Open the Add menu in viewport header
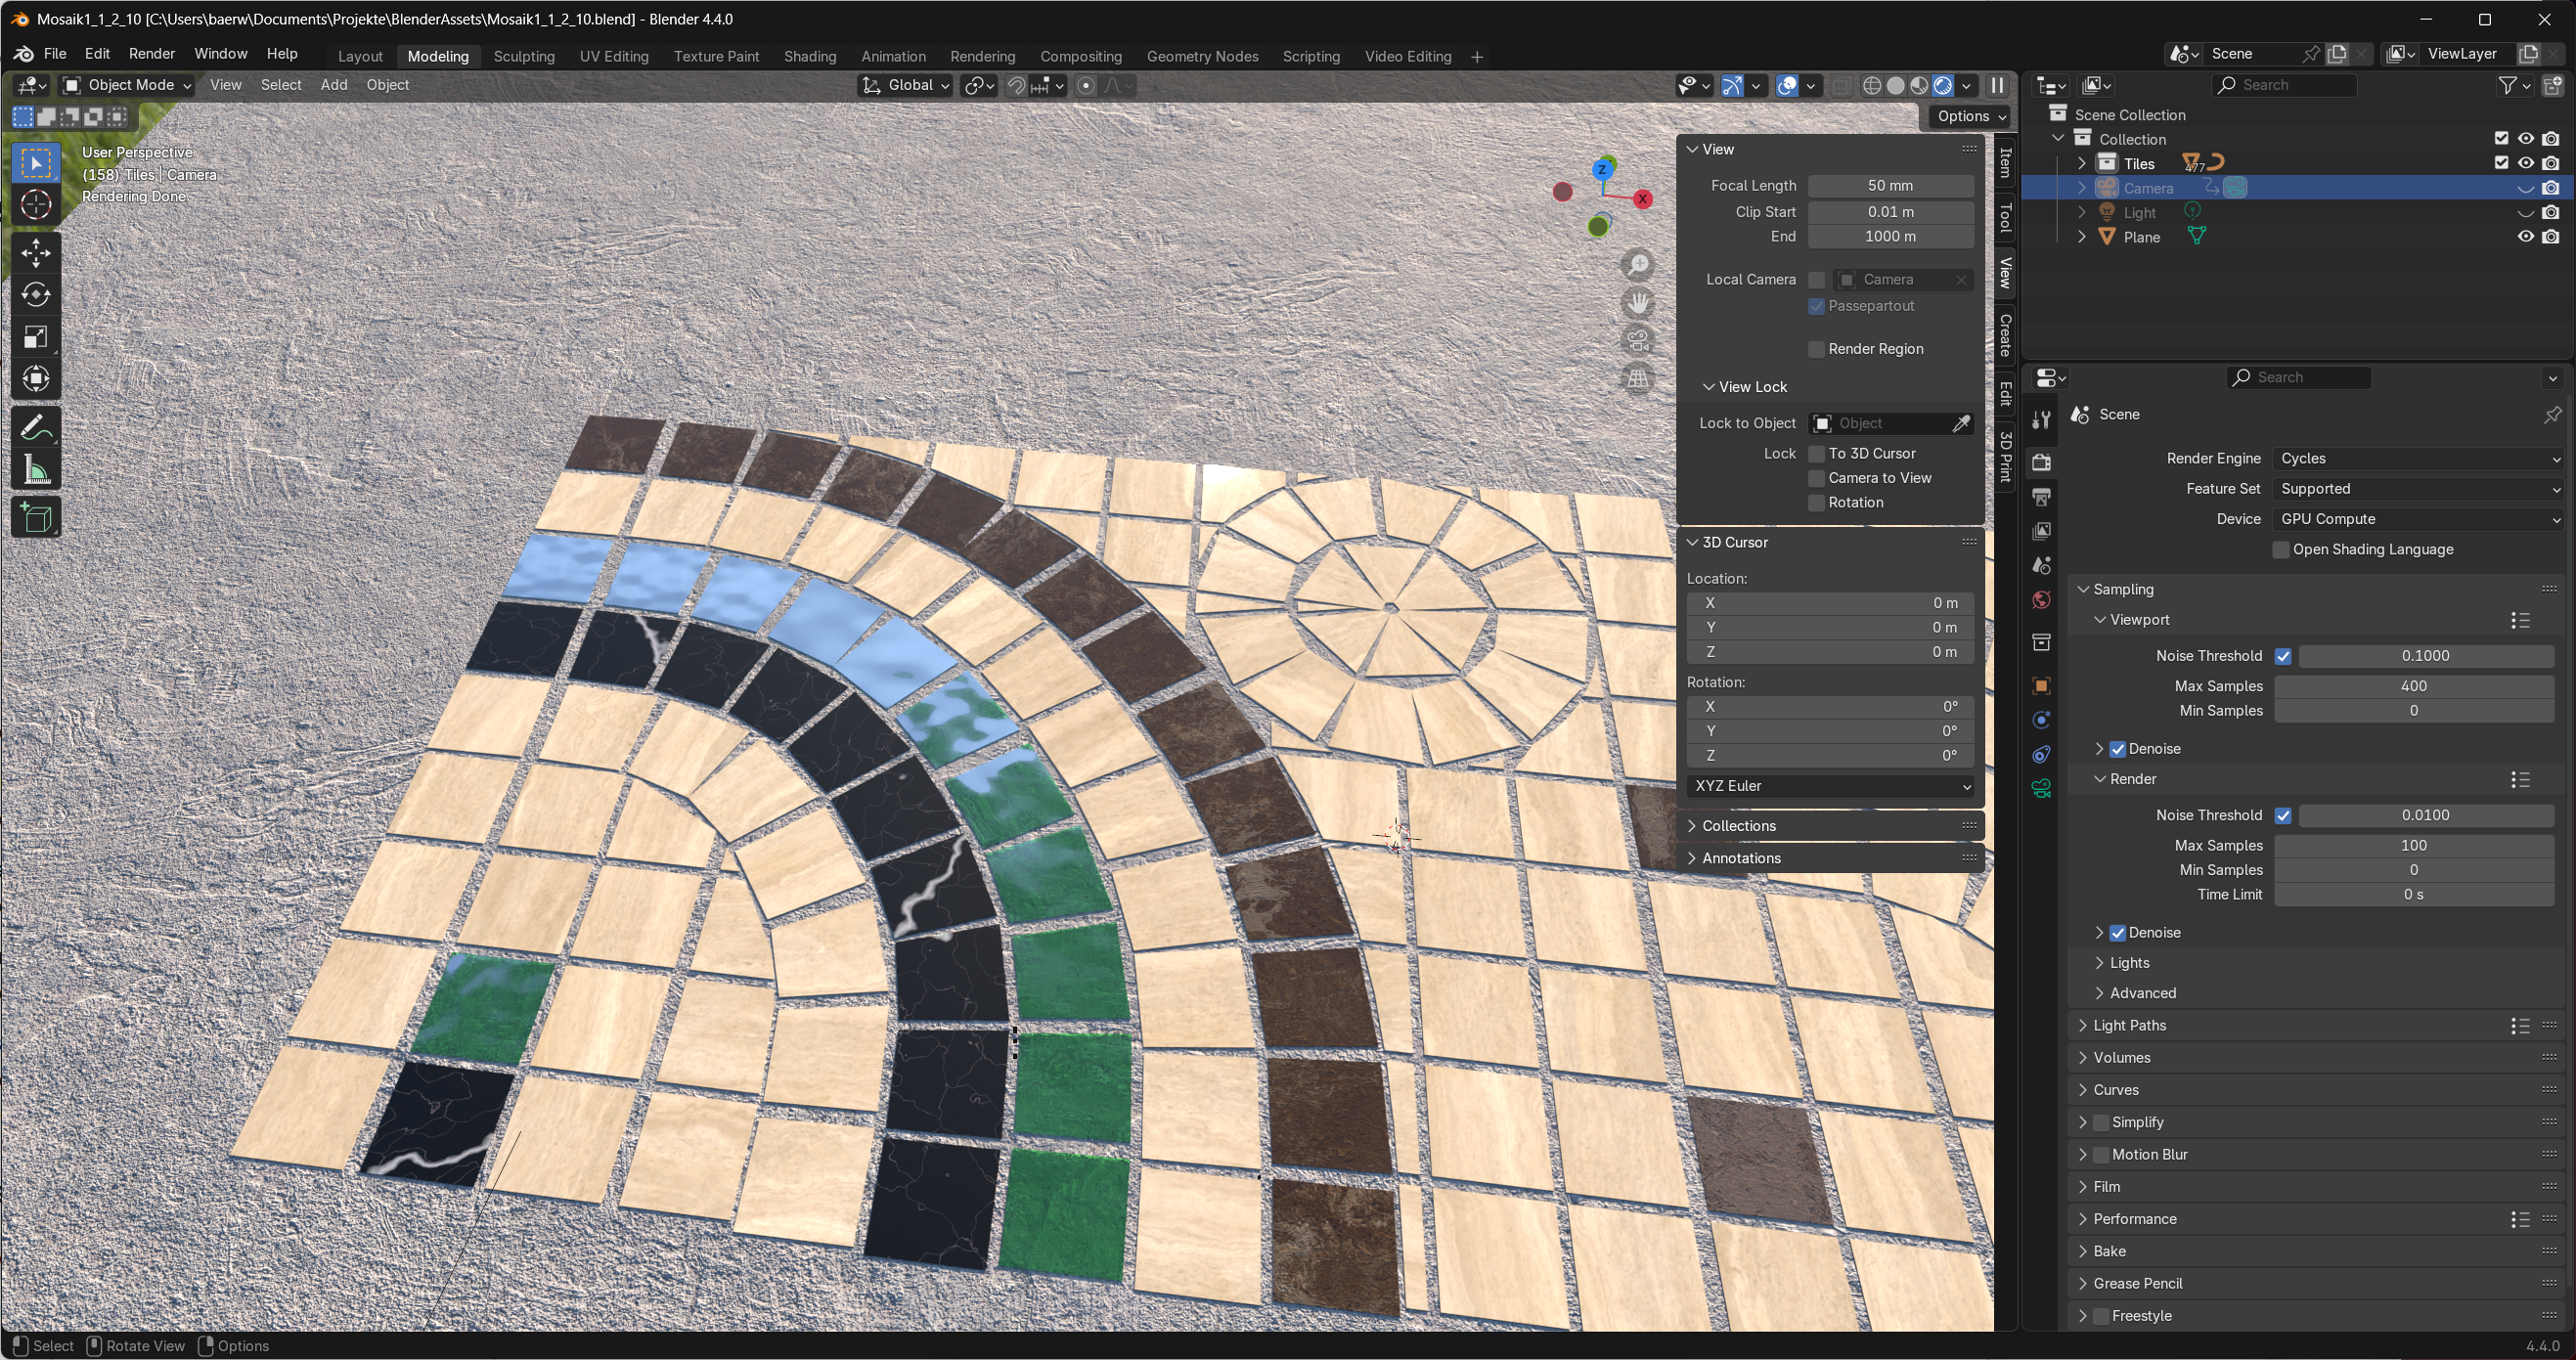Image resolution: width=2576 pixels, height=1360 pixels. point(333,85)
